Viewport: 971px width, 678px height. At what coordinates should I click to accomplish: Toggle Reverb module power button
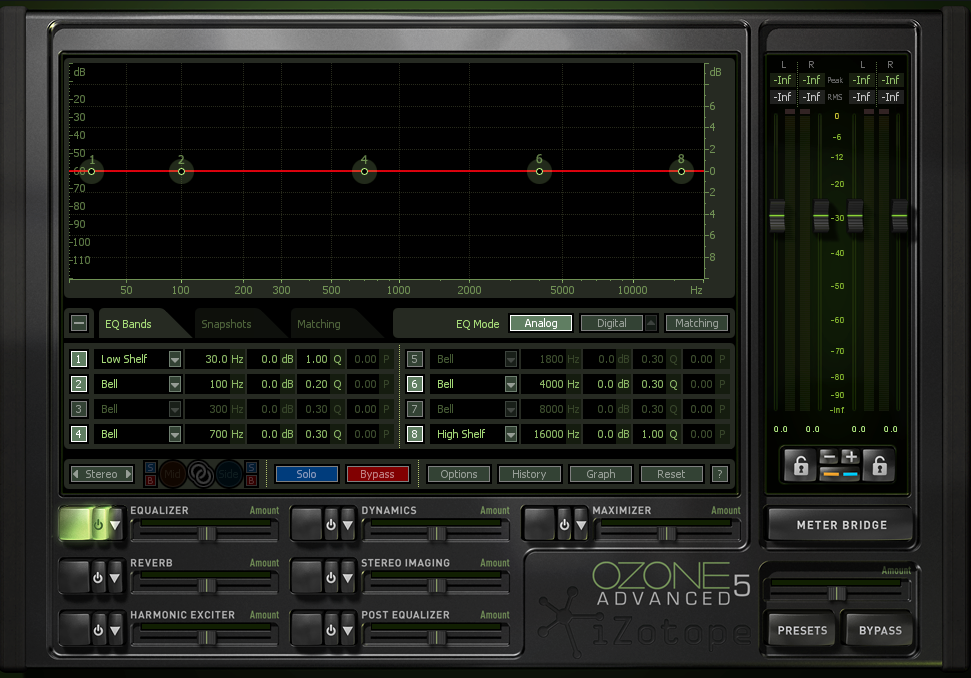[x=98, y=578]
